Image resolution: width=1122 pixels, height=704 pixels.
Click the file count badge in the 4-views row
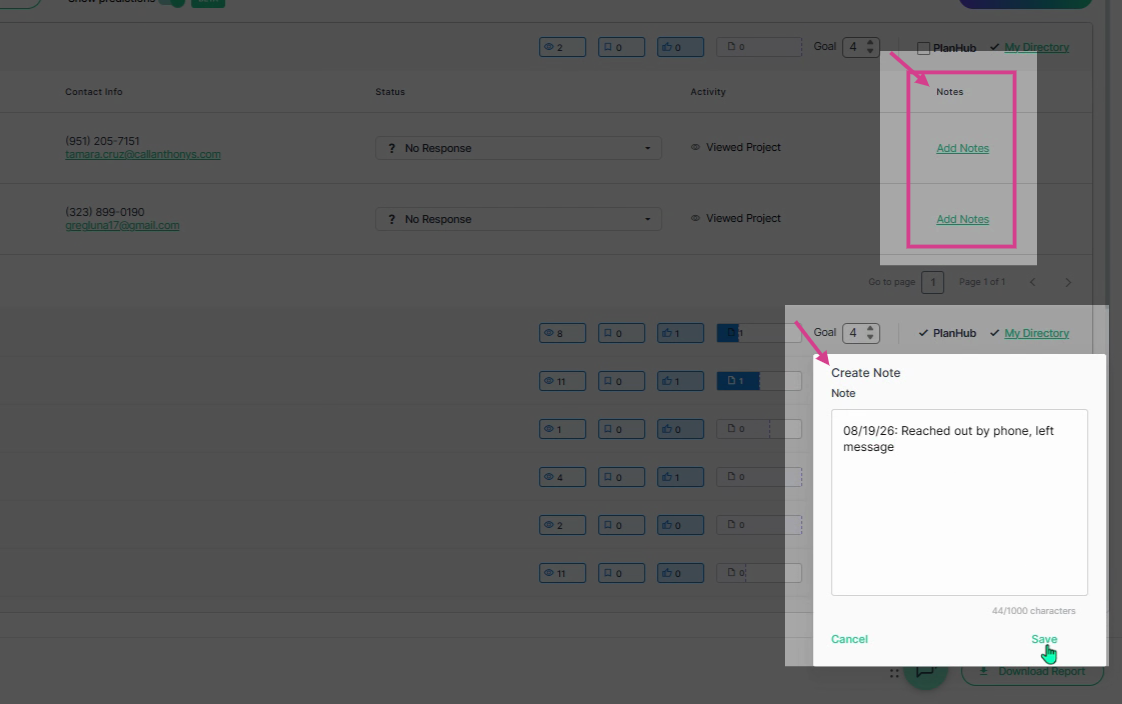point(758,477)
